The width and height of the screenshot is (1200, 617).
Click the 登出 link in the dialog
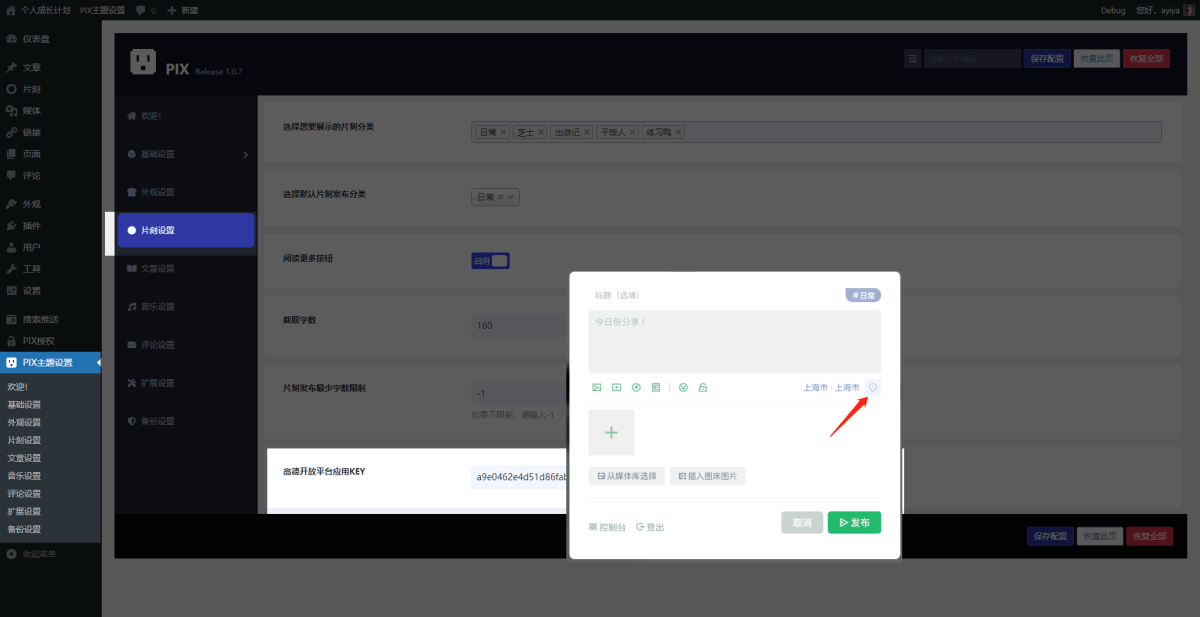pyautogui.click(x=650, y=527)
